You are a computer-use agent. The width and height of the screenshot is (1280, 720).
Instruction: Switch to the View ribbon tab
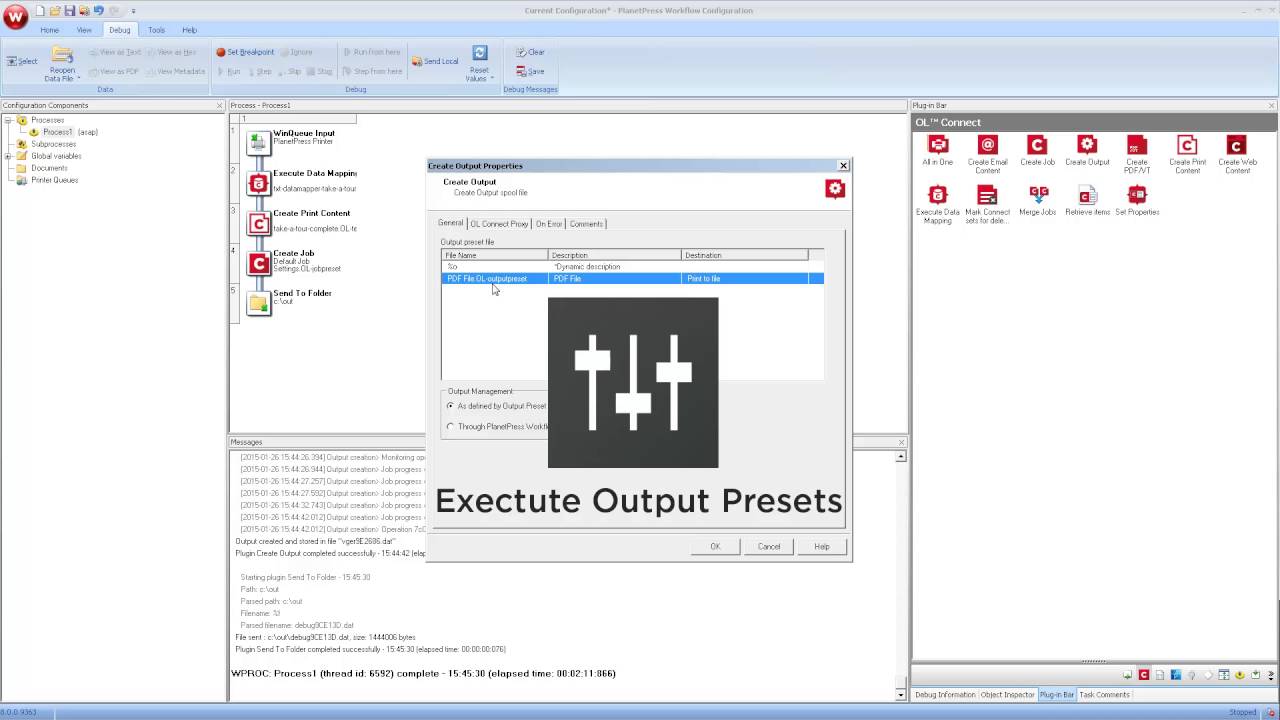coord(84,30)
